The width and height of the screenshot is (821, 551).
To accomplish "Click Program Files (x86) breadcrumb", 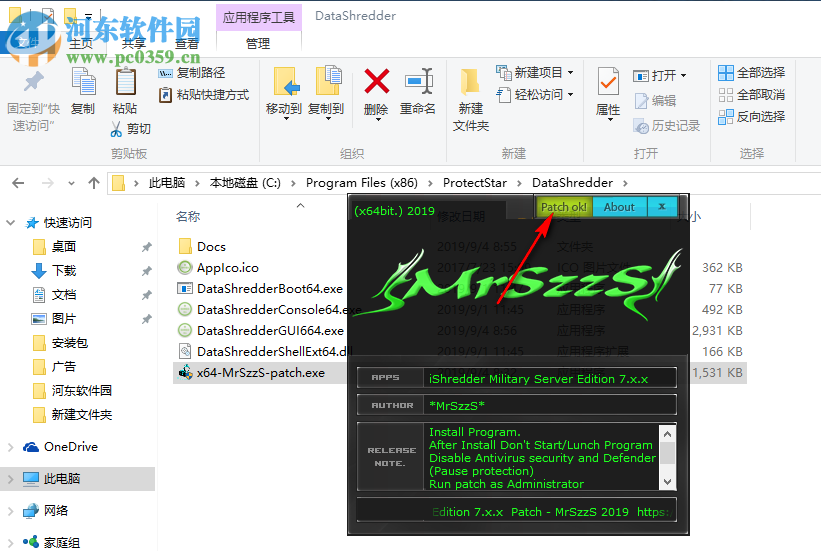I will (362, 183).
